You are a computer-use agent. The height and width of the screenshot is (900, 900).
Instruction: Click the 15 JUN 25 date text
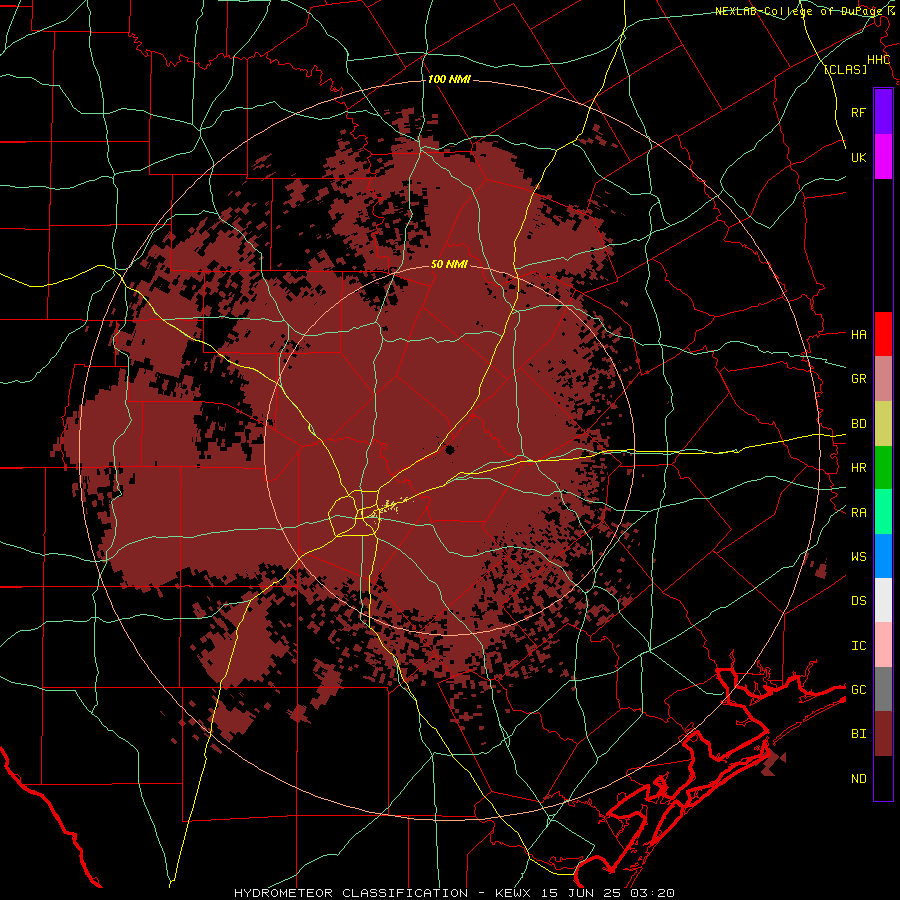[x=580, y=893]
